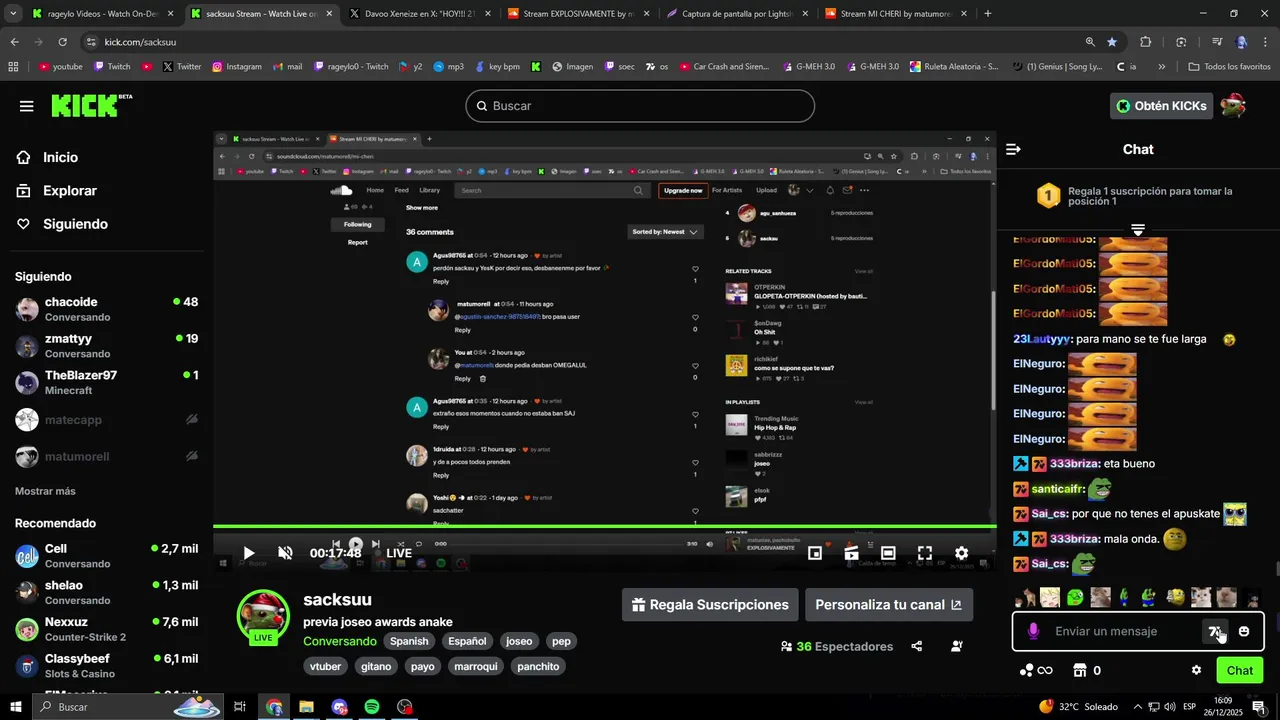Show hidden system tray icons
Viewport: 1280px width, 720px height.
point(1137,707)
